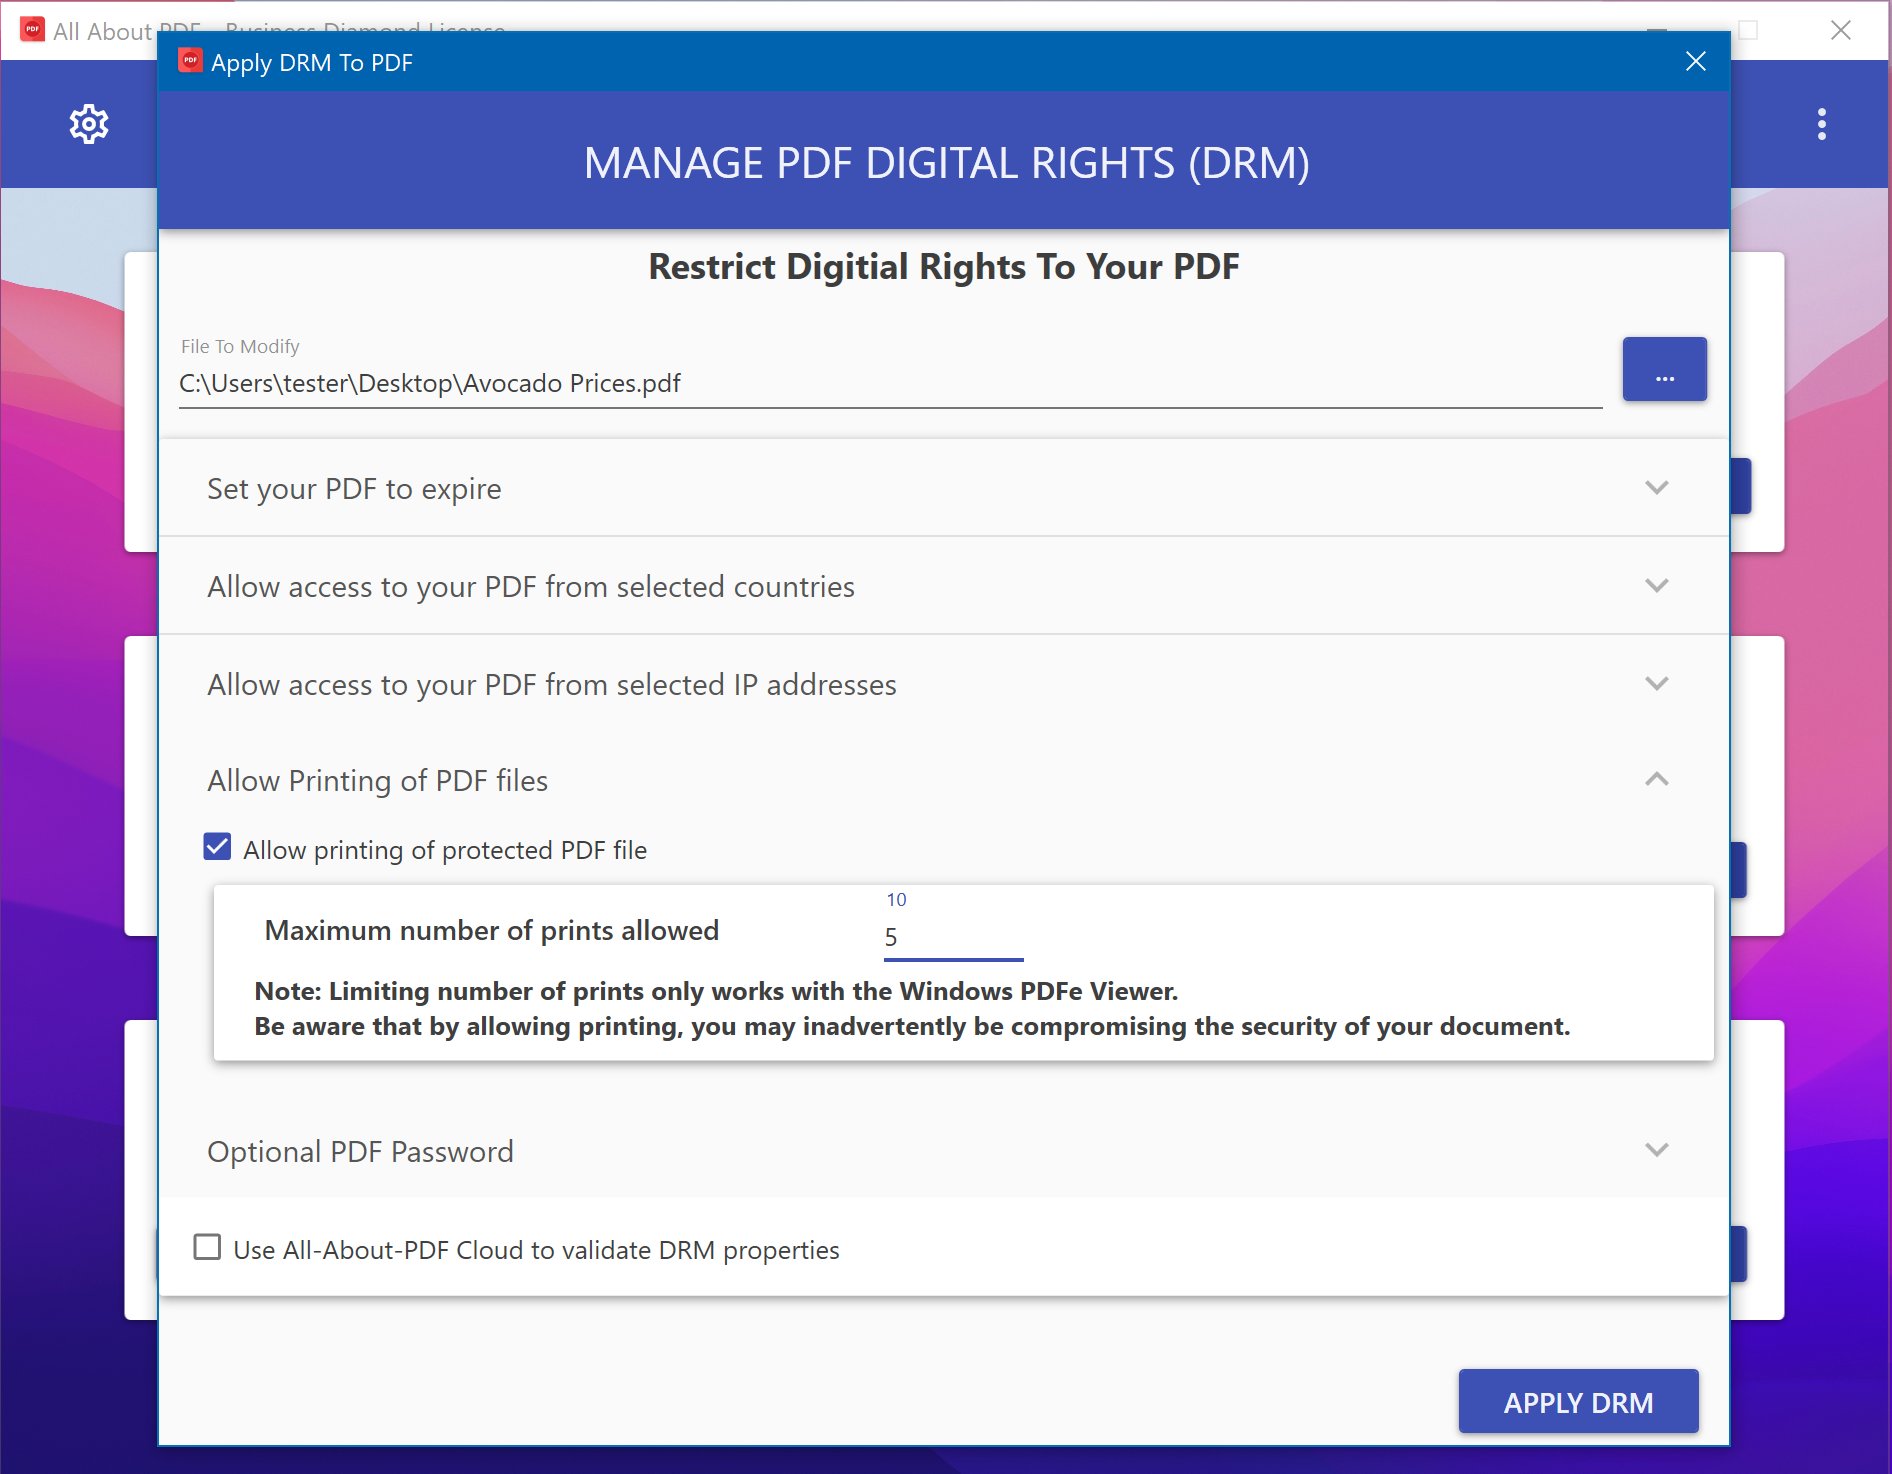Click the print security warning 'Be aware that by allowing printing'
1892x1474 pixels.
[912, 1027]
